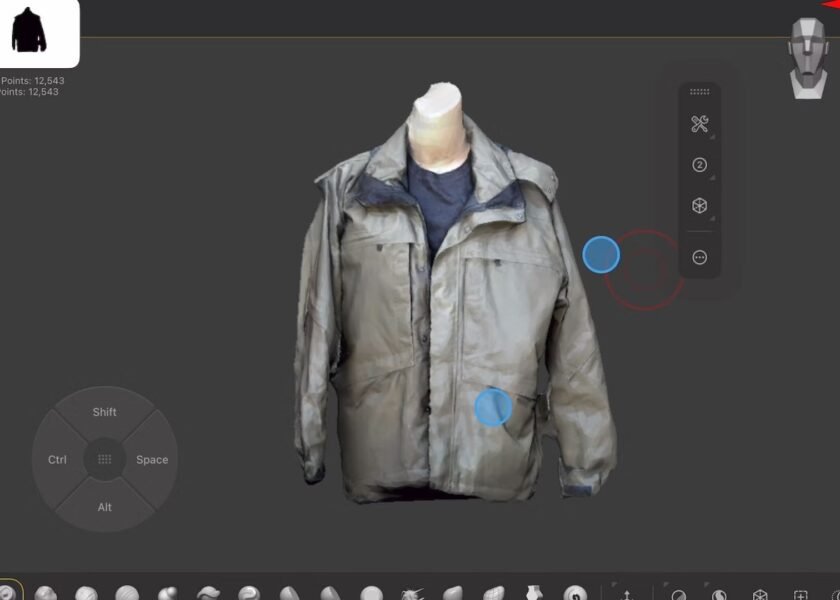
Task: Click the circled number 2 icon
Action: [700, 165]
